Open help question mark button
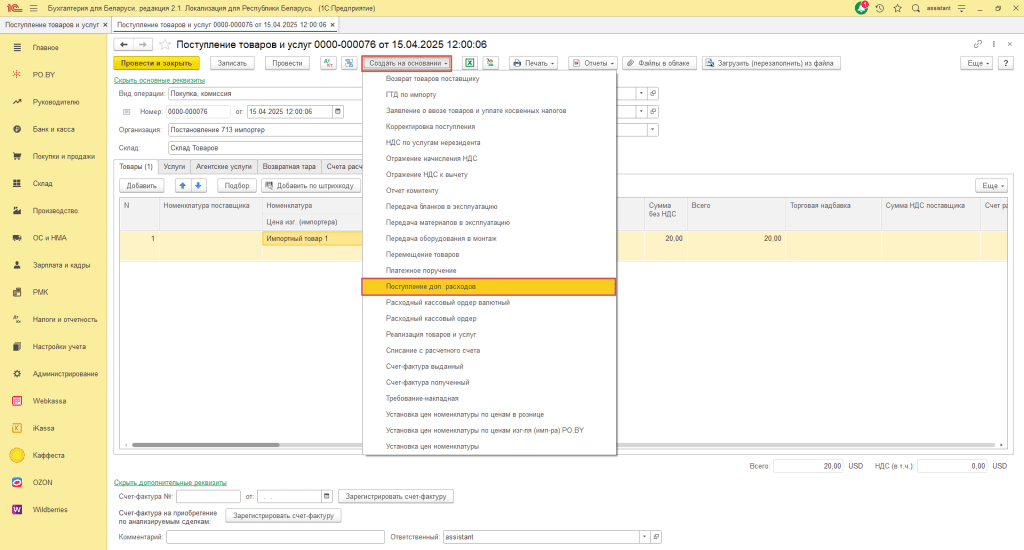The height and width of the screenshot is (550, 1024). (x=1006, y=63)
